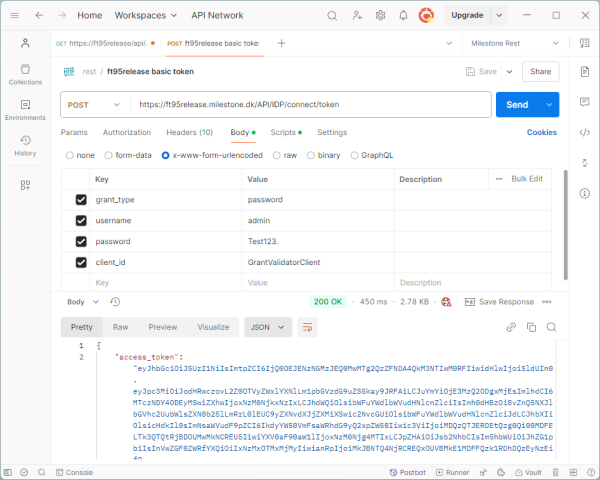
Task: Copy response using the link icon
Action: (511, 327)
